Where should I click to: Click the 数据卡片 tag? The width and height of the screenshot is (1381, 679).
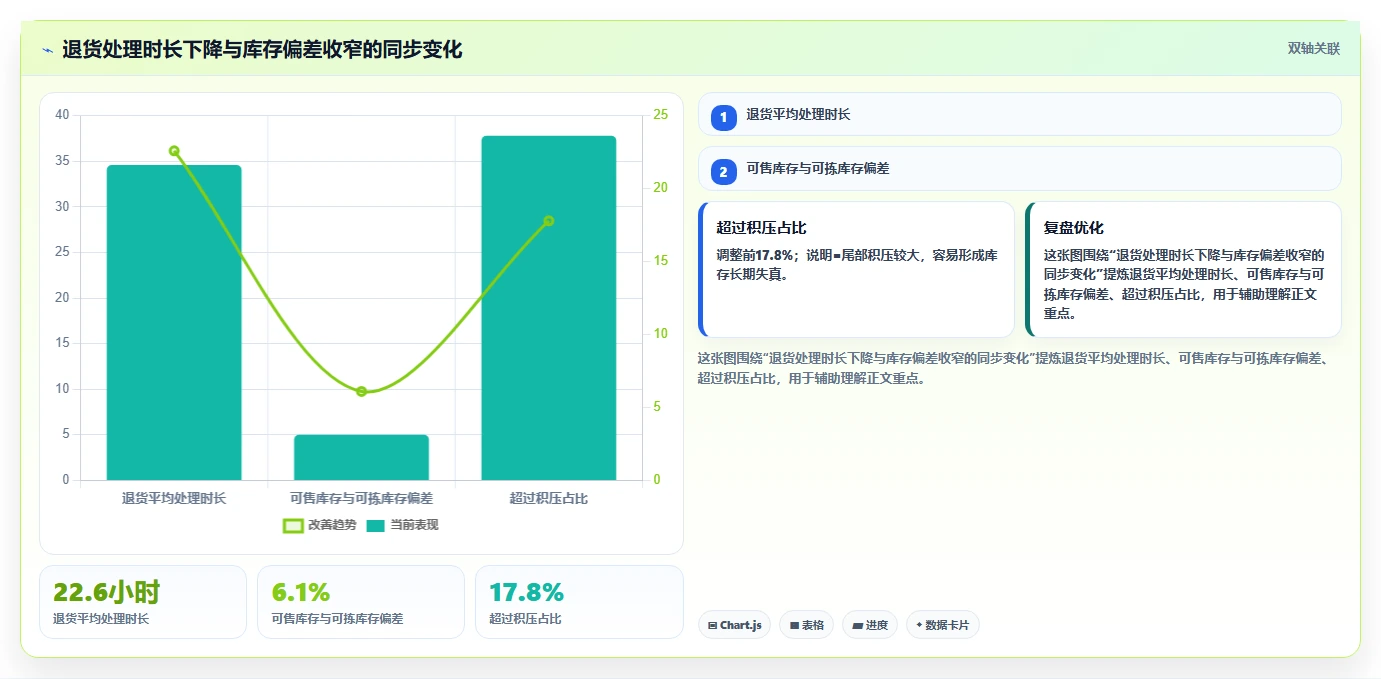coord(942,625)
